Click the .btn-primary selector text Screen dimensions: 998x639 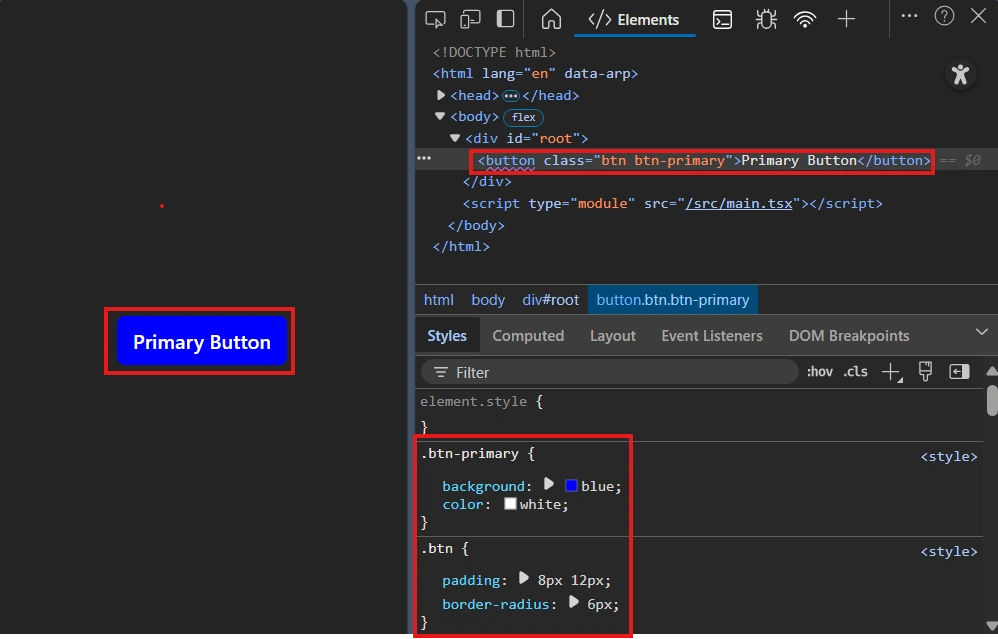point(470,454)
